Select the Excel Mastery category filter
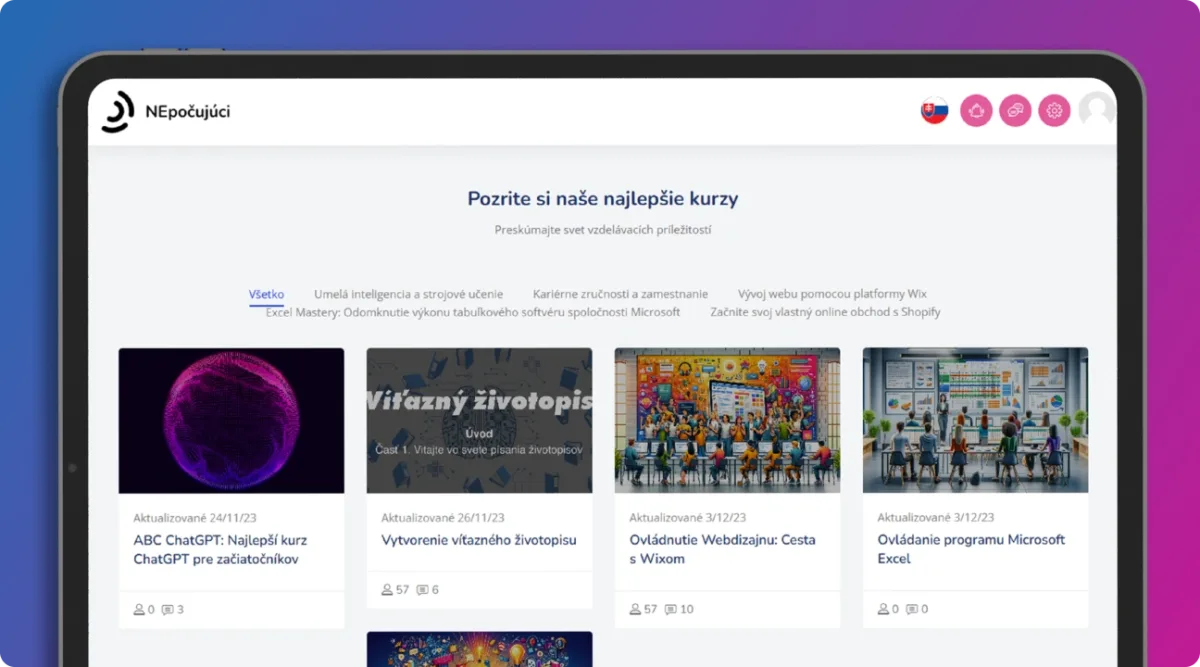The height and width of the screenshot is (667, 1200). point(473,312)
